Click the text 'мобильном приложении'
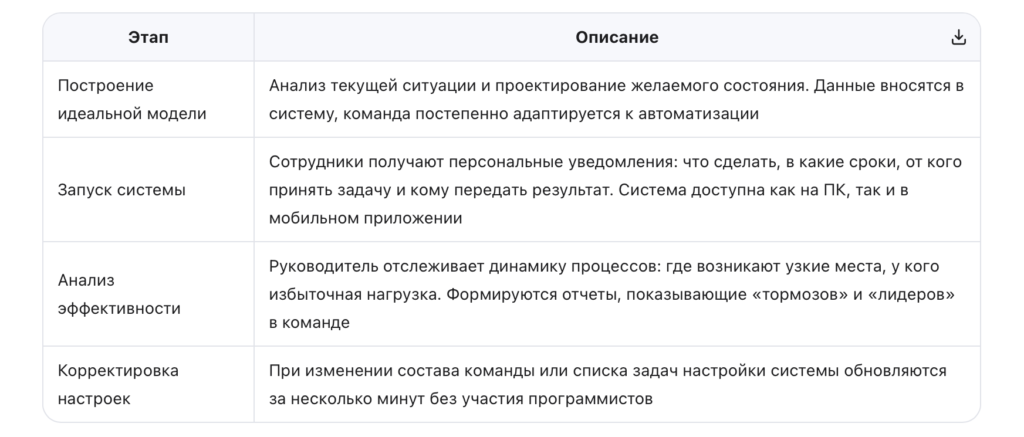This screenshot has height=437, width=1024. [x=365, y=218]
